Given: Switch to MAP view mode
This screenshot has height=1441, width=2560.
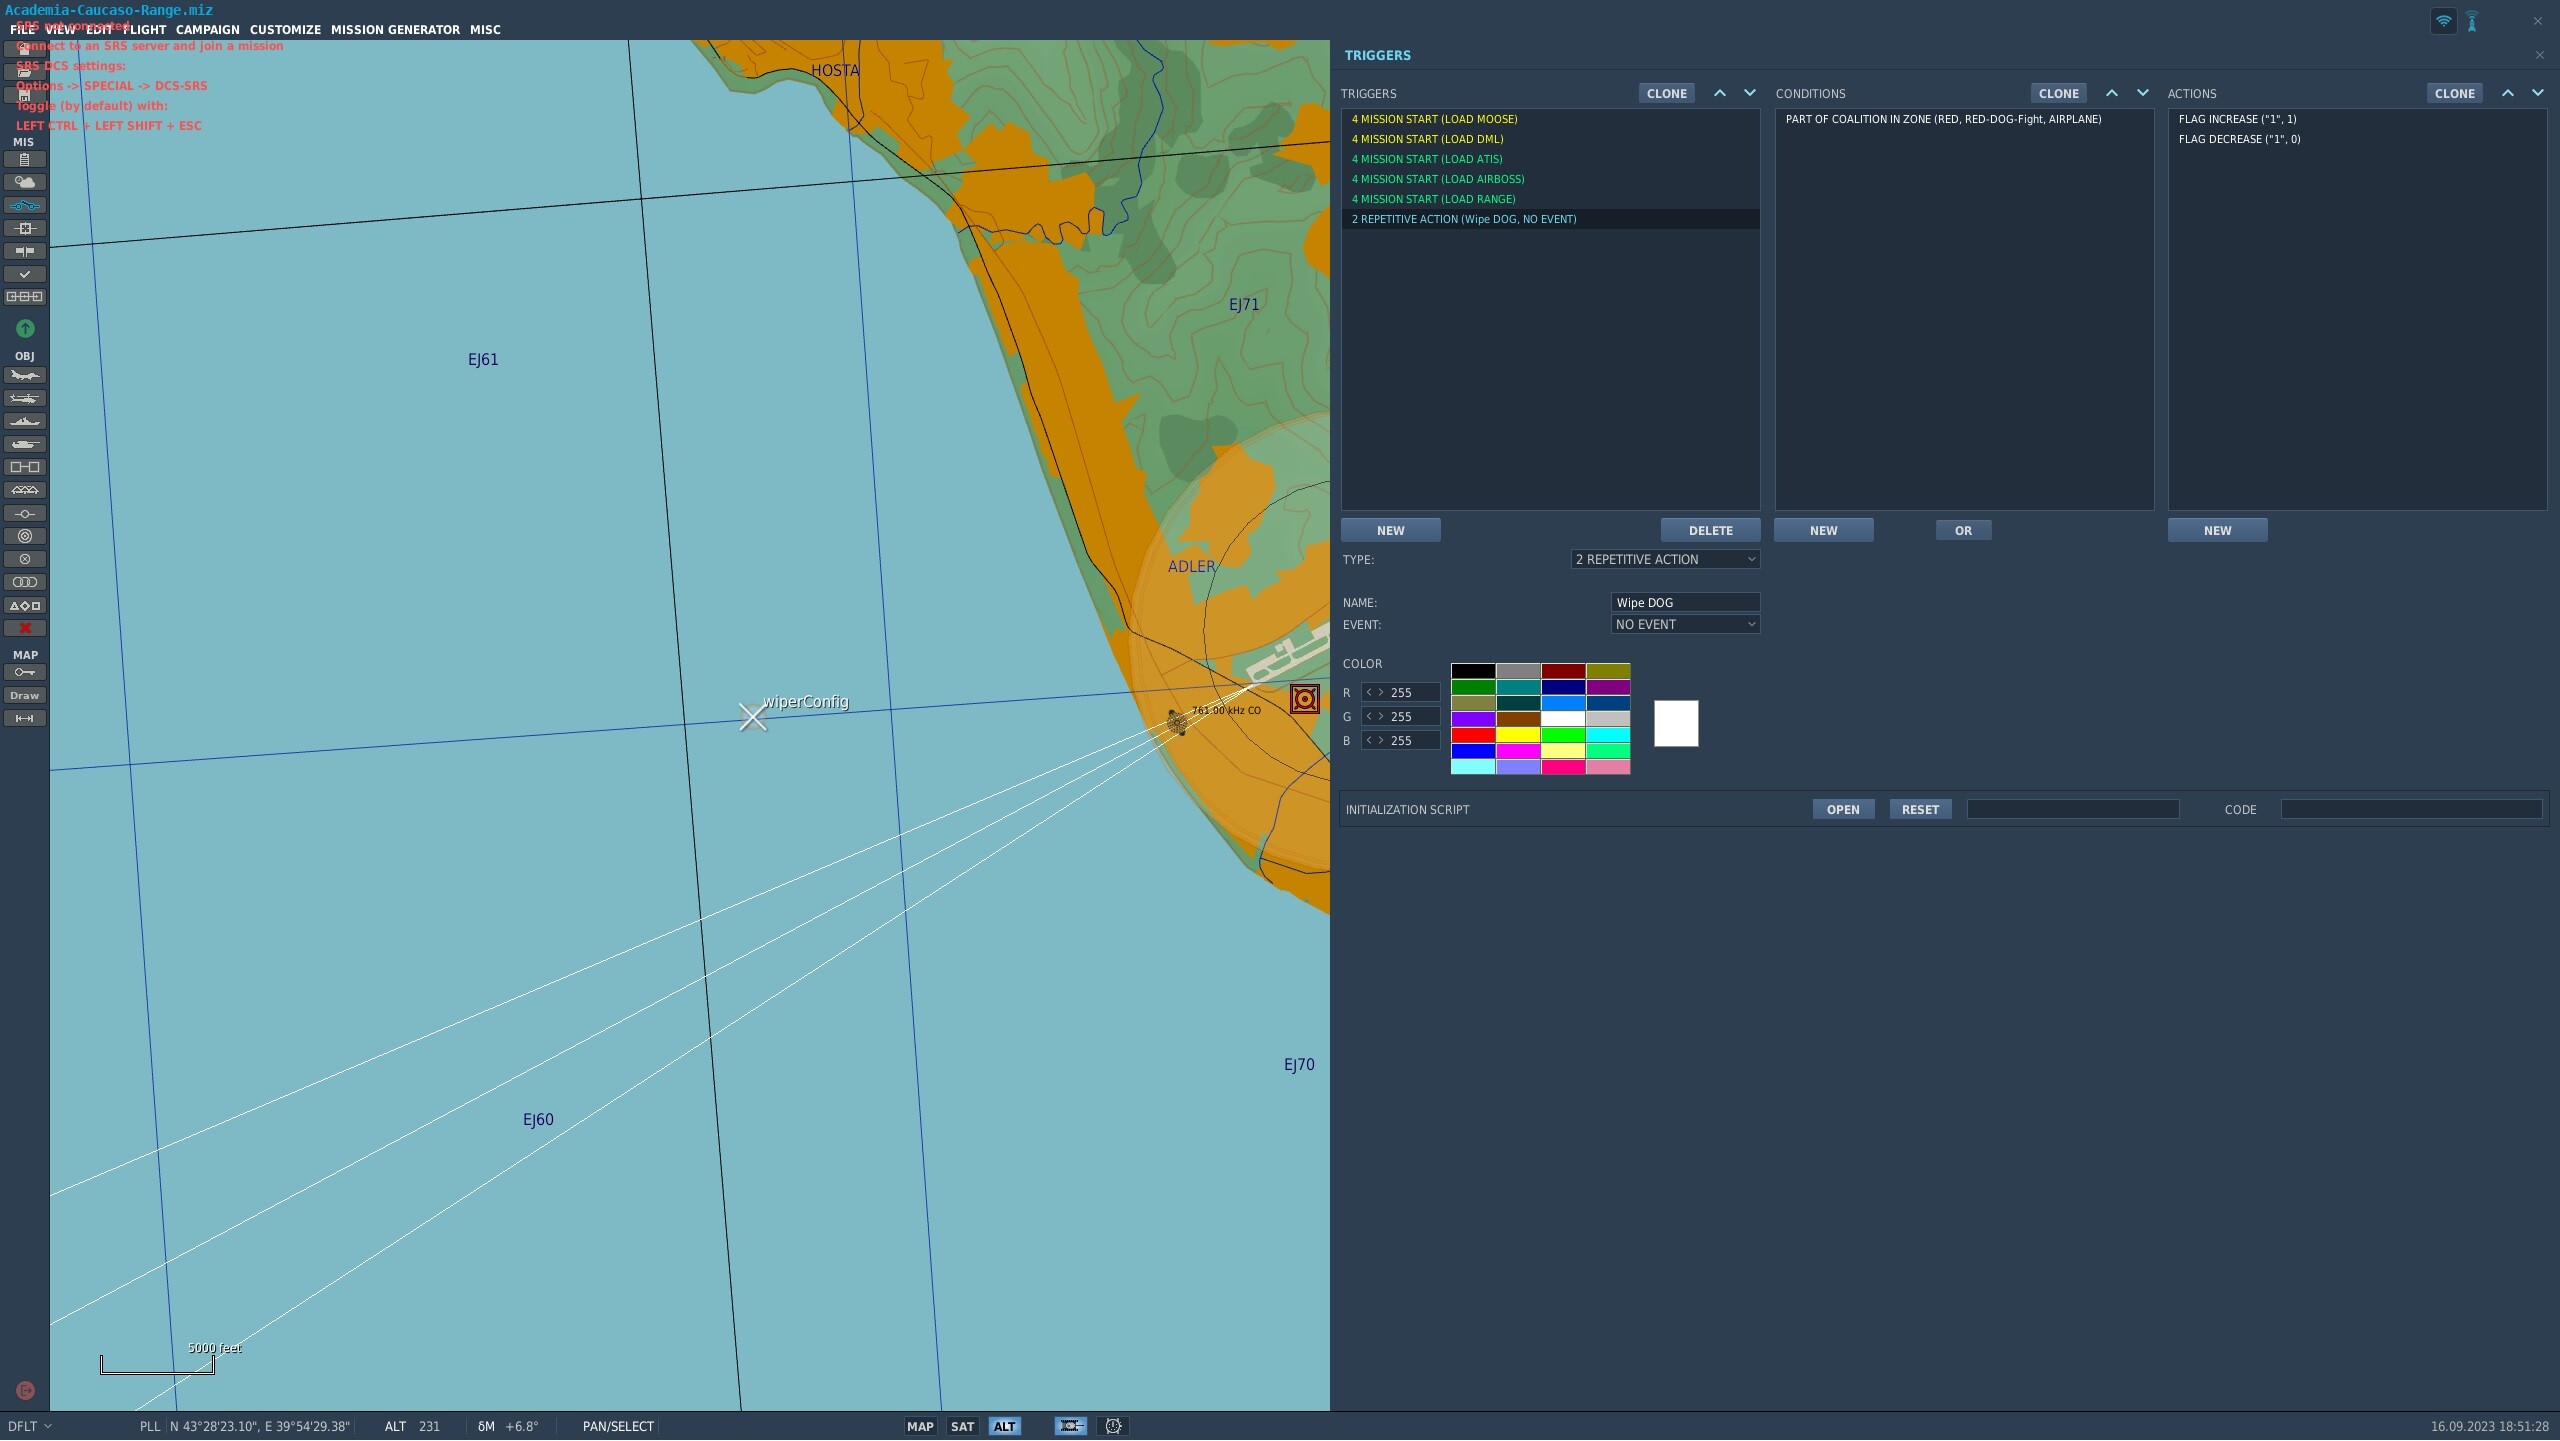Looking at the screenshot, I should (x=920, y=1427).
